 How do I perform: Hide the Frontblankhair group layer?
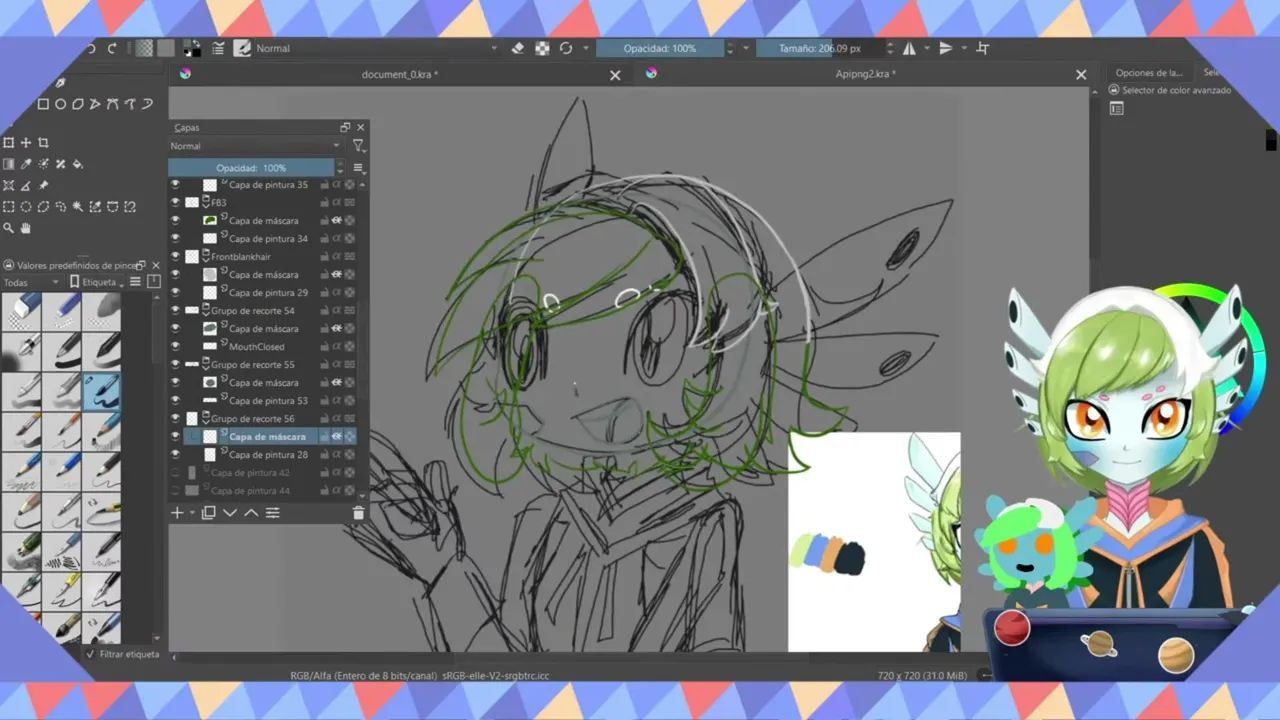[x=175, y=257]
